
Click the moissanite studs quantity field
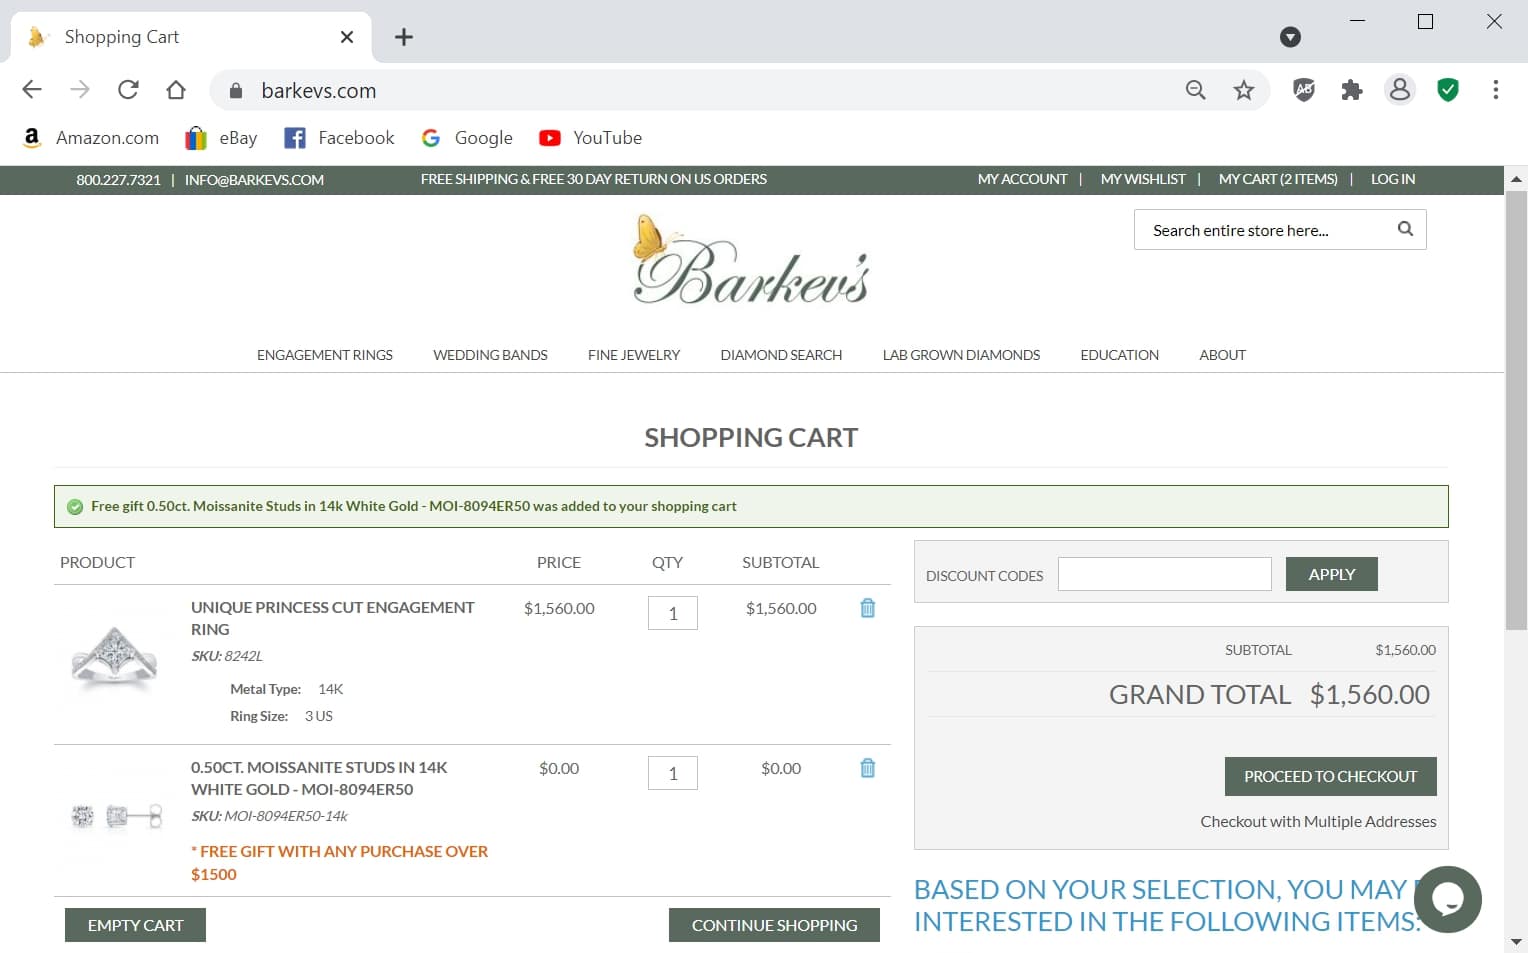[673, 773]
